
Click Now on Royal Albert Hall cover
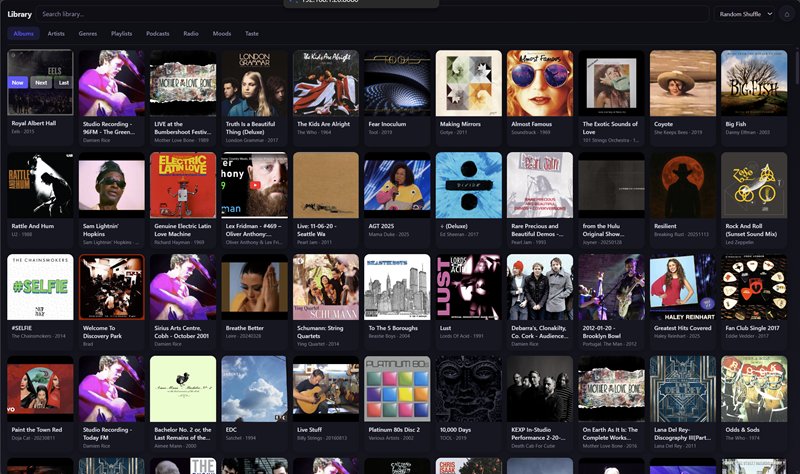point(18,82)
